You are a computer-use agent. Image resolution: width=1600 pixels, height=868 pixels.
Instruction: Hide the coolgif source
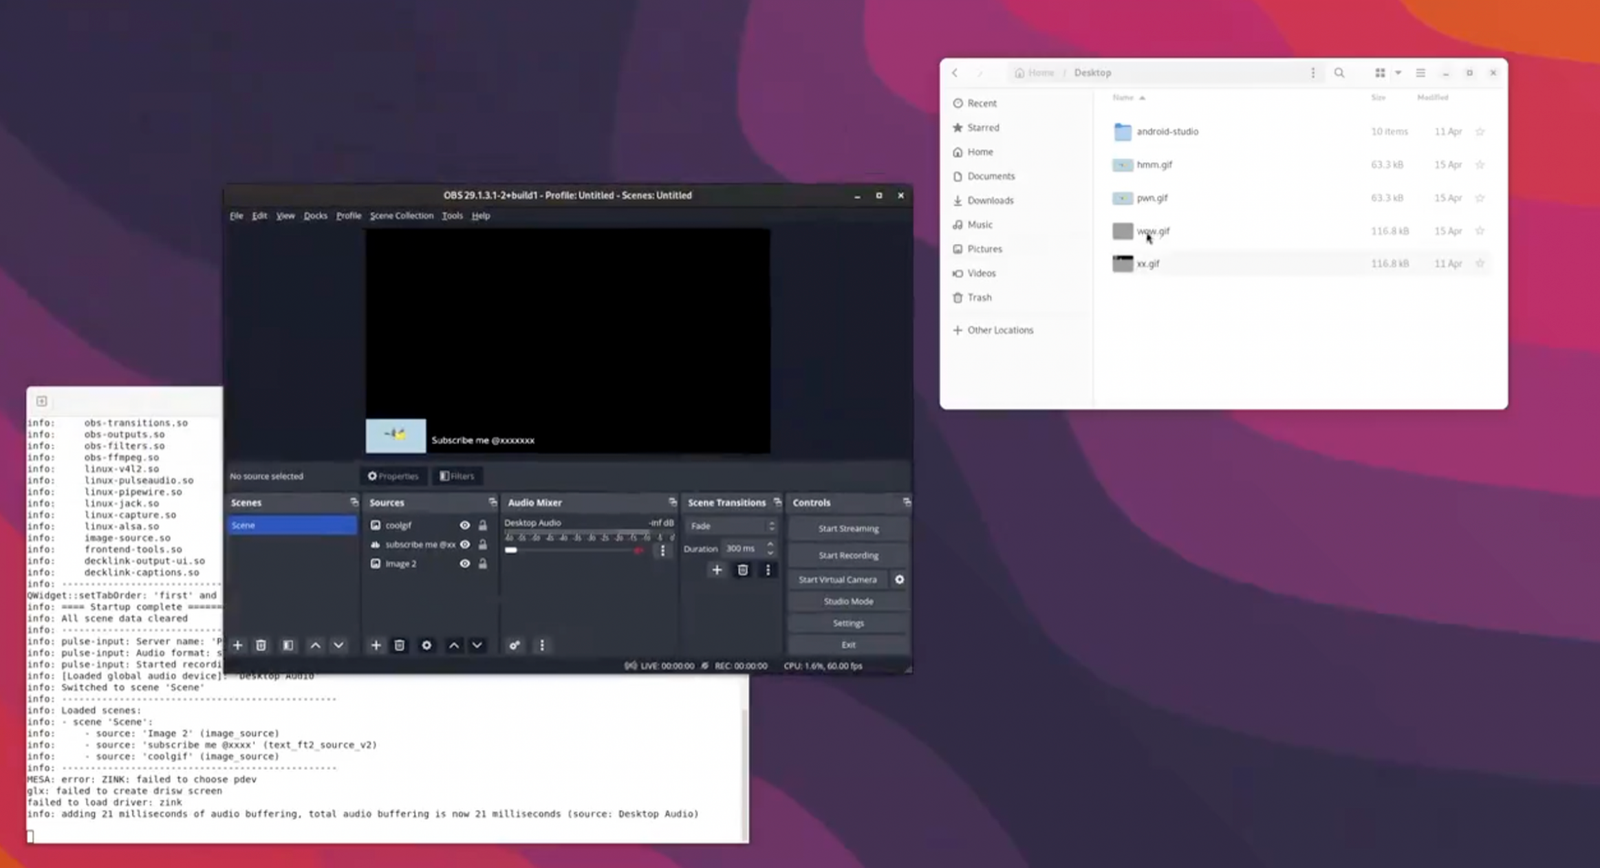click(x=464, y=525)
